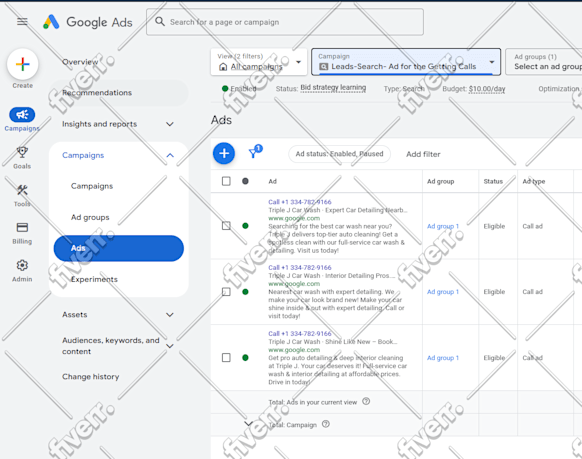Click the campaign search-type icon in selector

(x=324, y=67)
